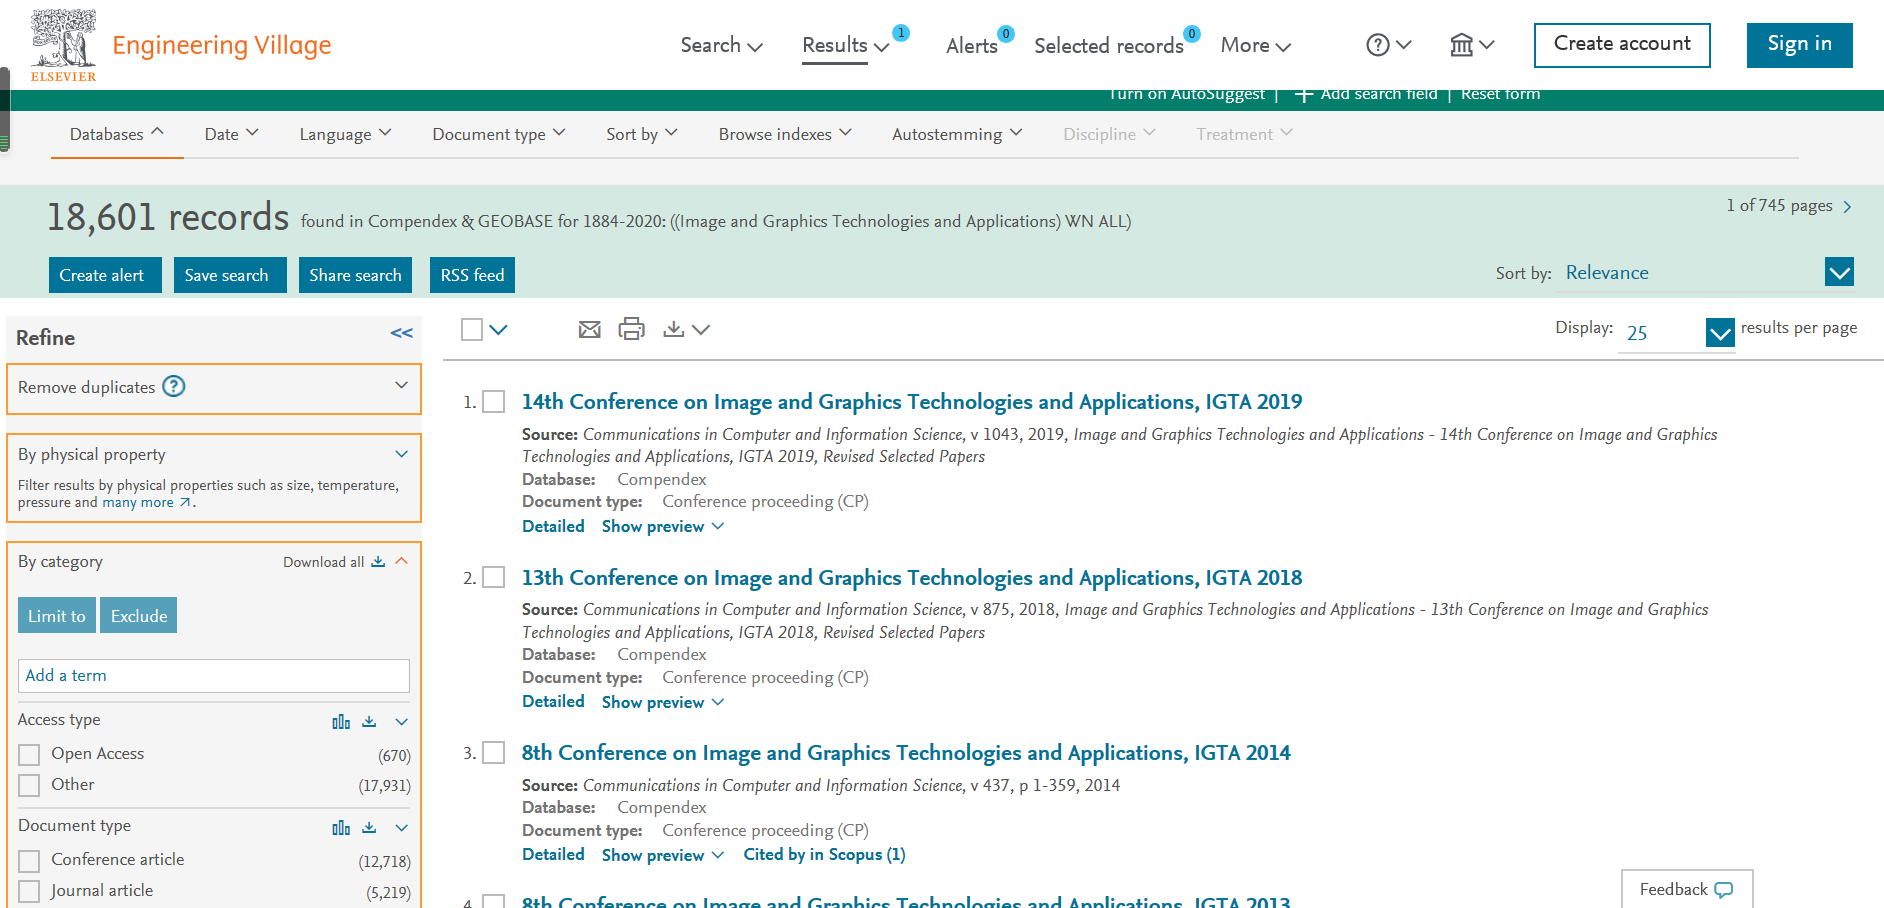Select checkbox for result 2 IGTA 2018
The width and height of the screenshot is (1884, 908).
coord(494,577)
